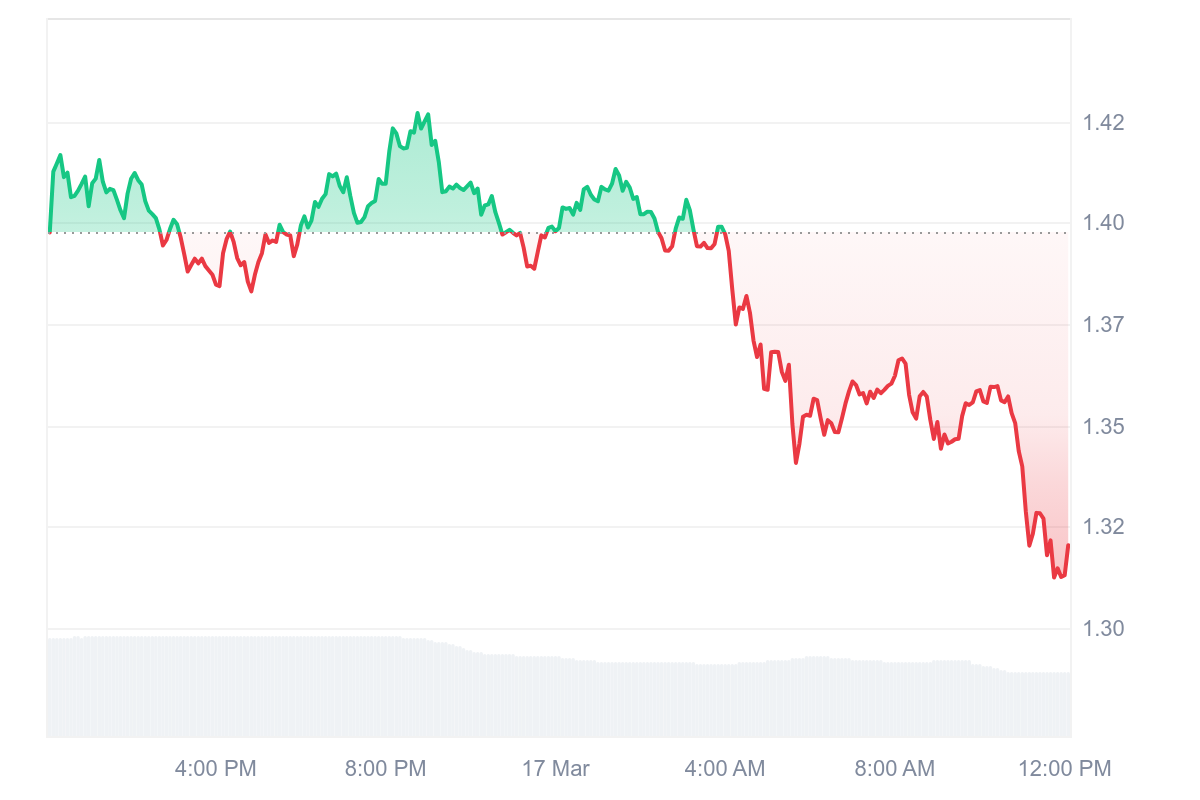1200x800 pixels.
Task: Select the 17 Mar date label
Action: click(556, 768)
